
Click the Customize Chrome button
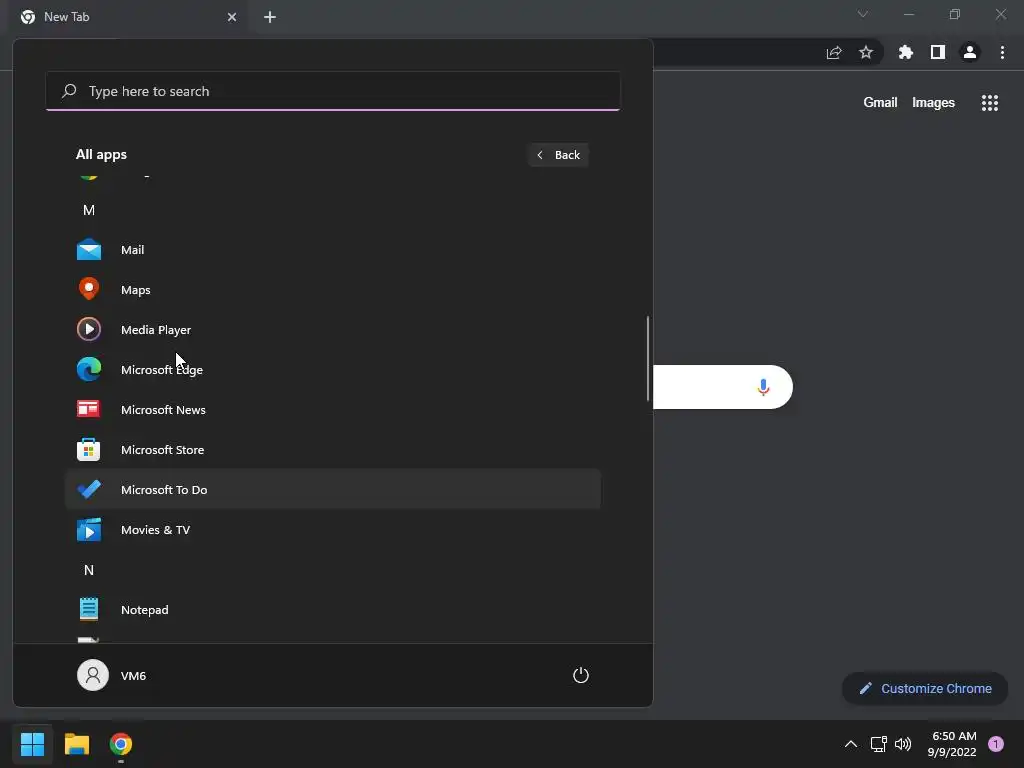click(925, 688)
